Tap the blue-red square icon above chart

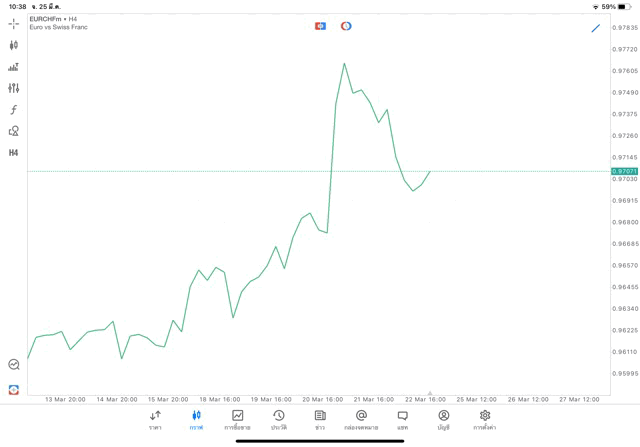click(320, 26)
